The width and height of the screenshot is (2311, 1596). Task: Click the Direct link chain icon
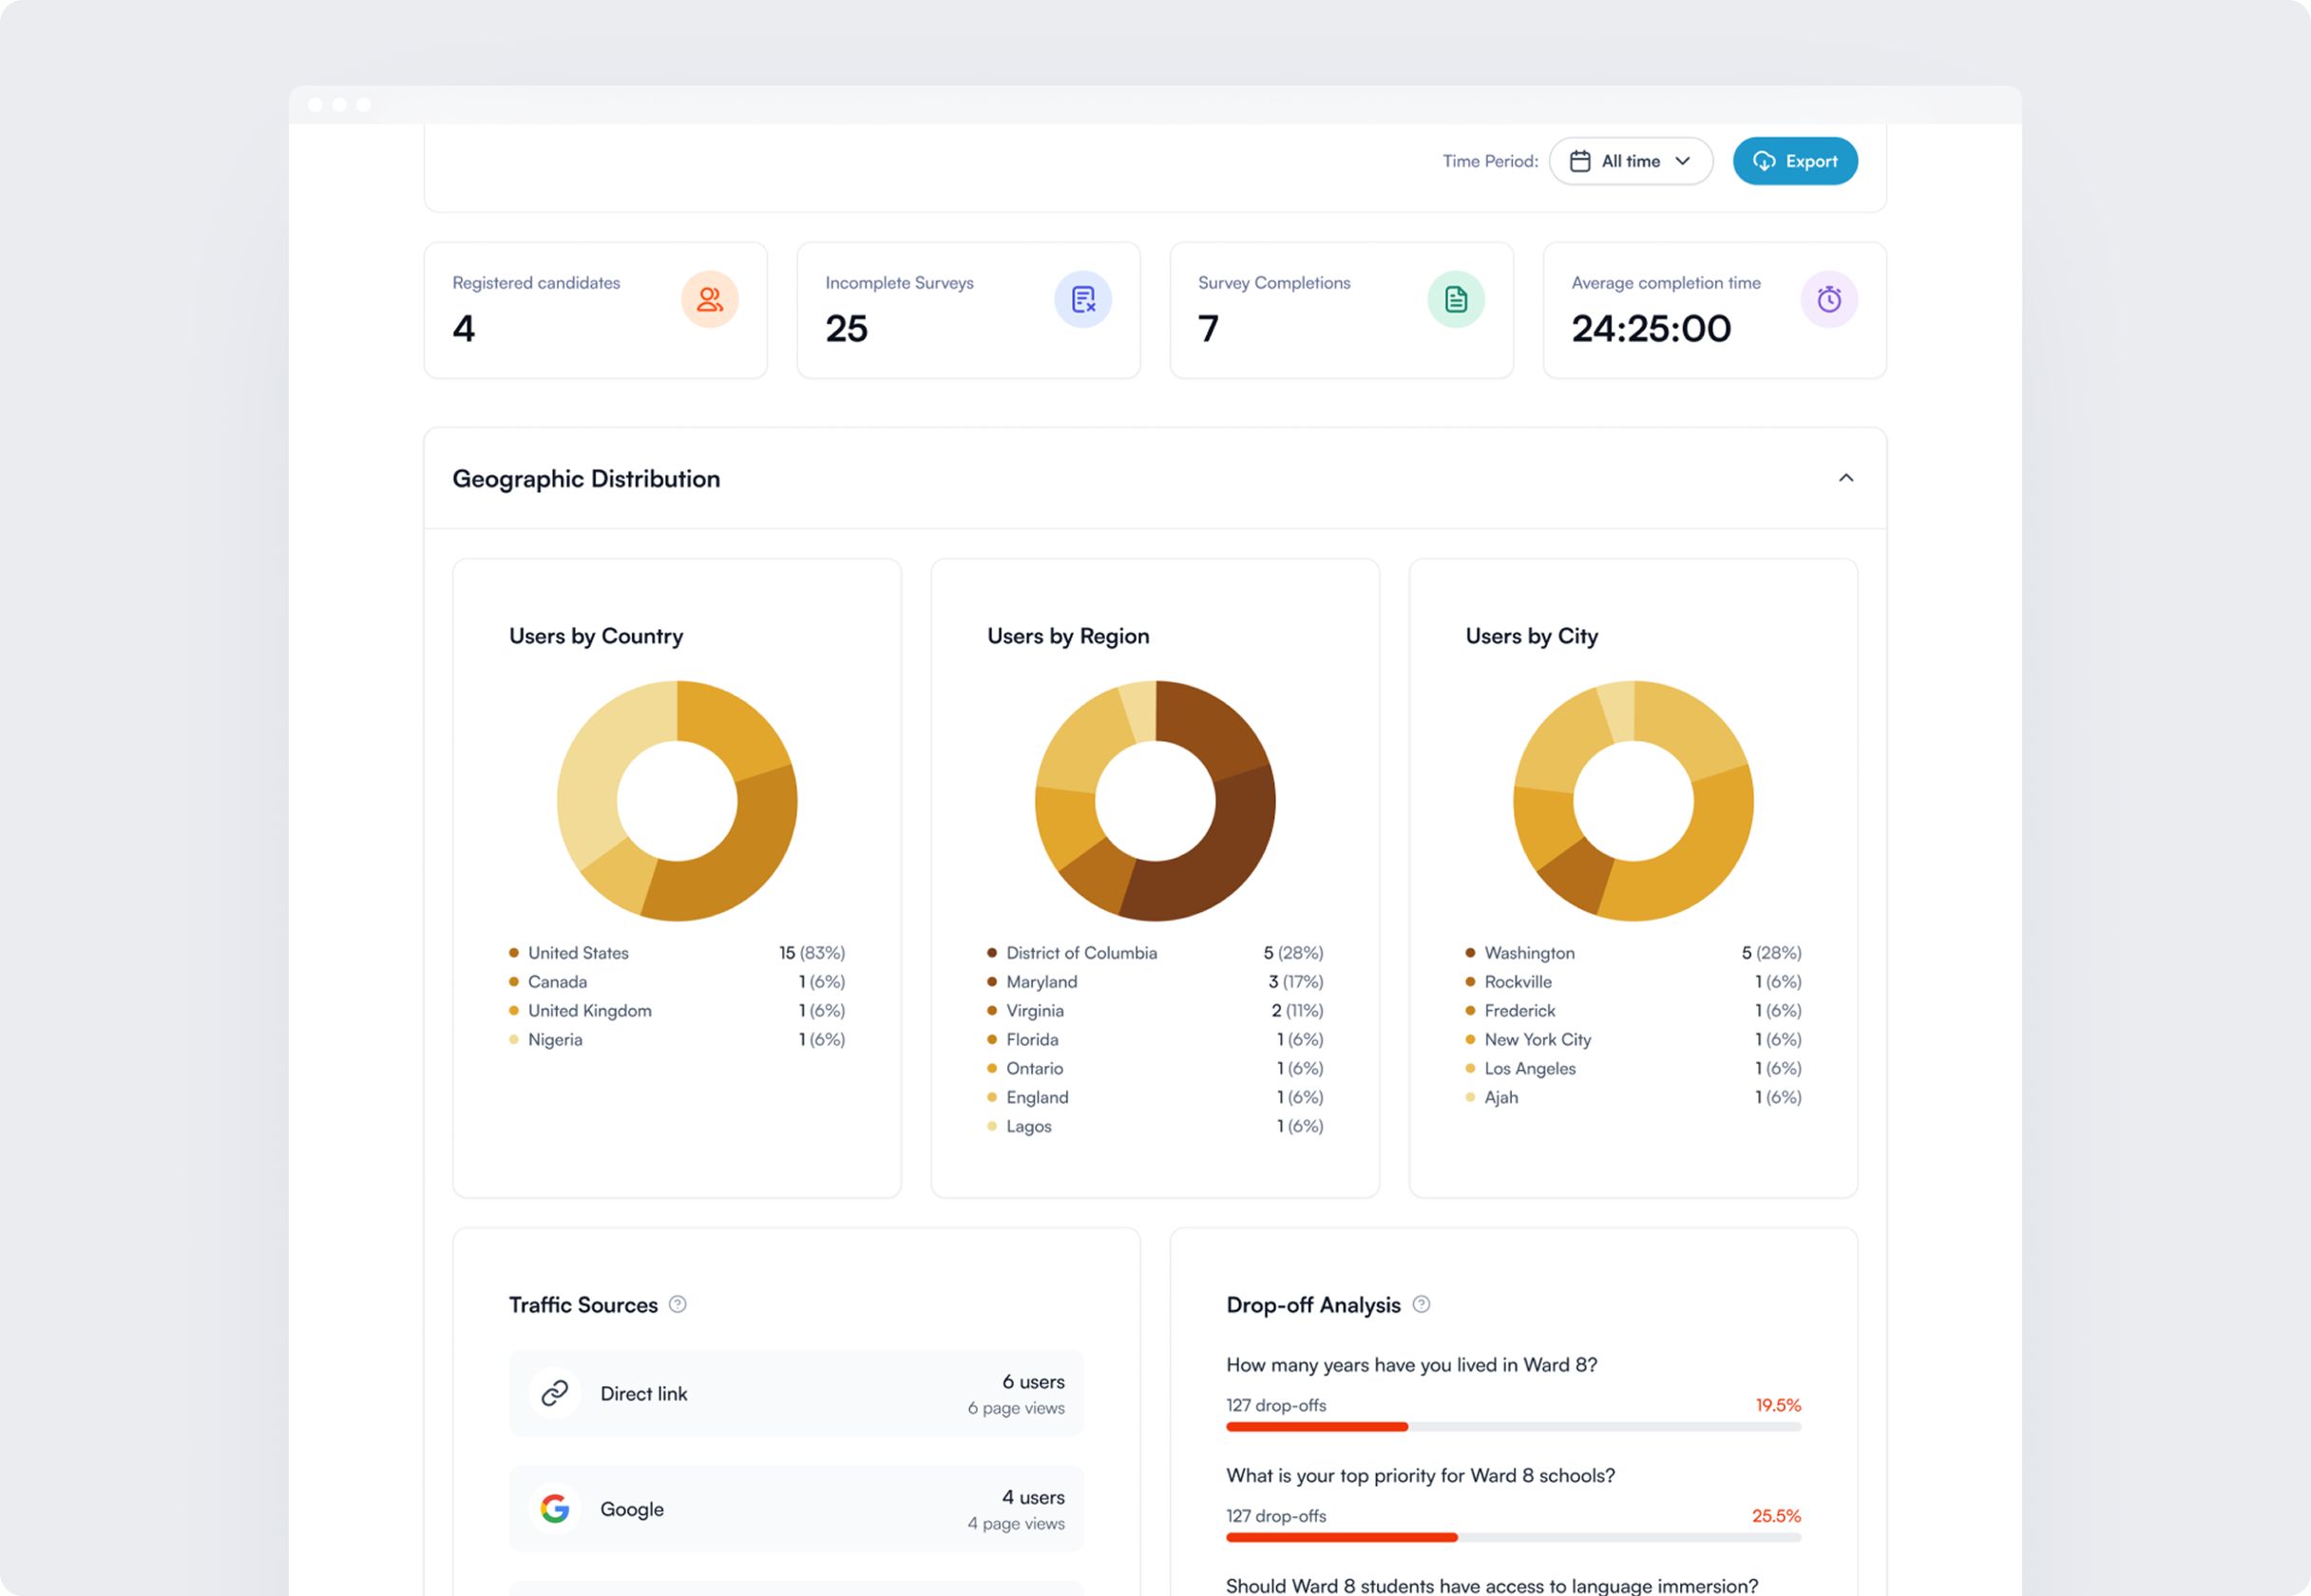coord(555,1393)
